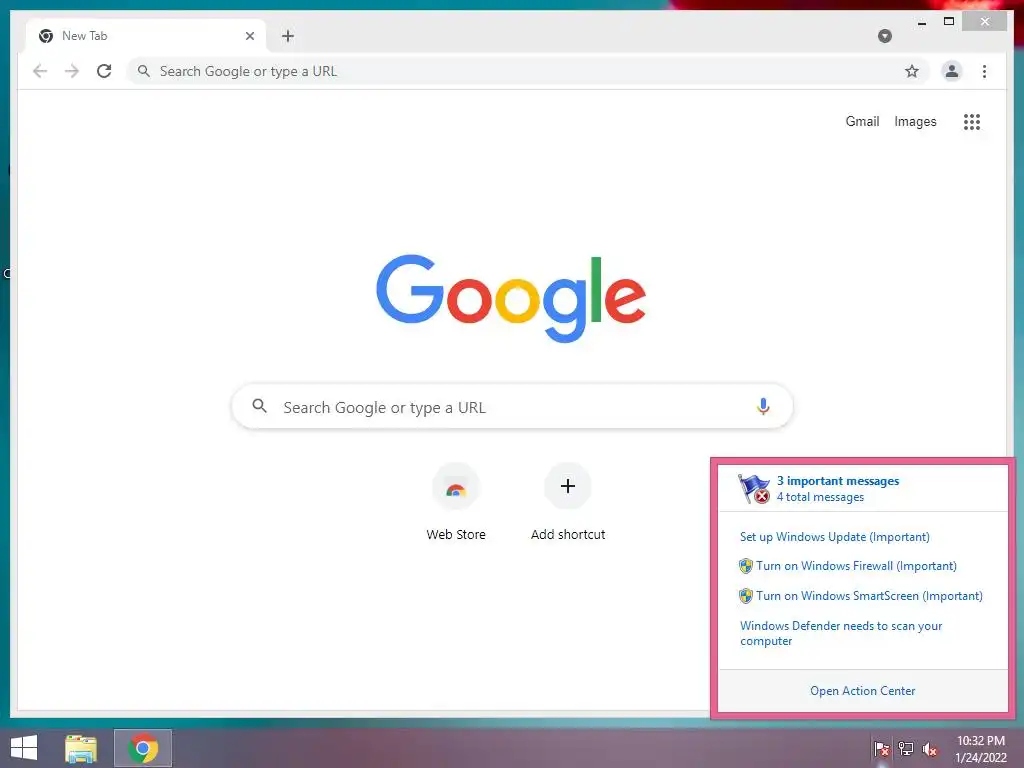Click the 3 important messages heading
The height and width of the screenshot is (768, 1024).
(x=838, y=481)
